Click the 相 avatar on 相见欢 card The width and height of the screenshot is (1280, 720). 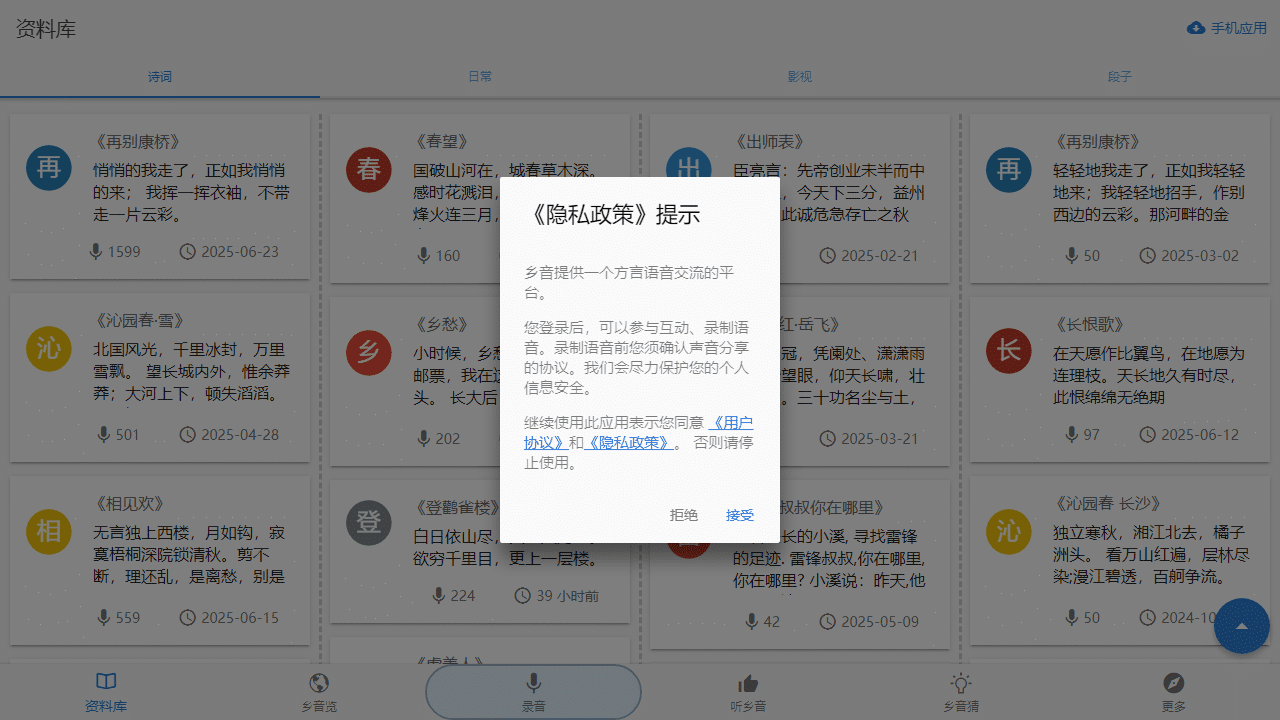pos(49,530)
